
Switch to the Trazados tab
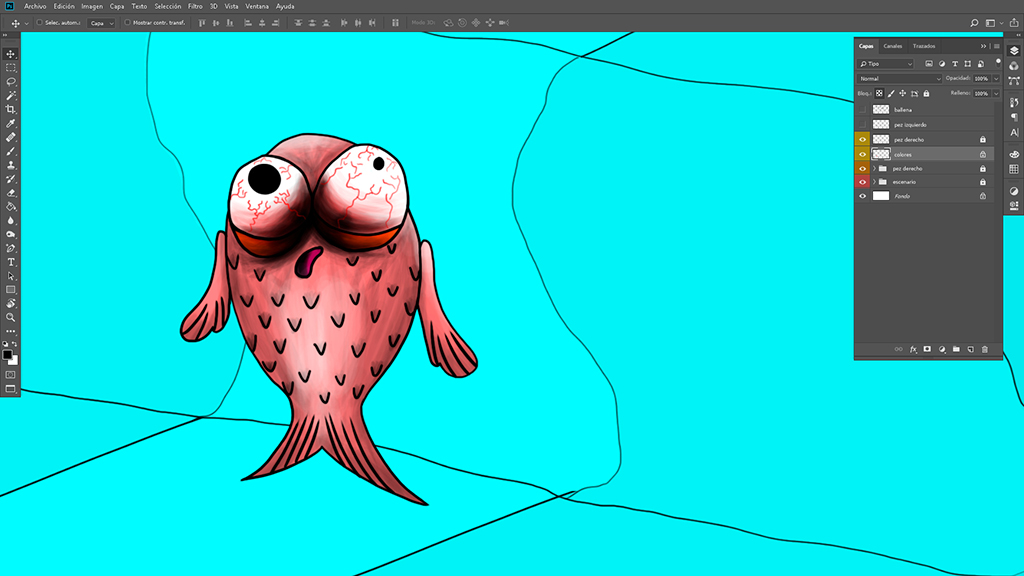[924, 46]
